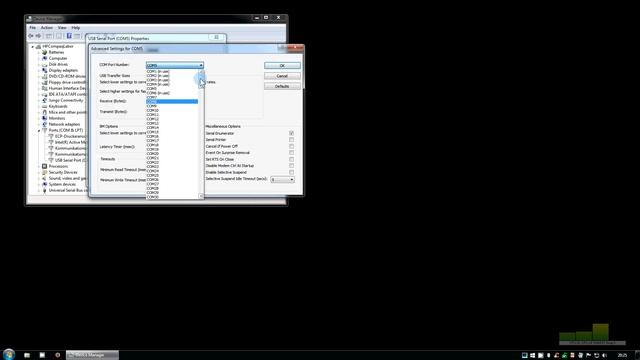Select the Security Devices icon
The image size is (640, 360).
pyautogui.click(x=44, y=172)
